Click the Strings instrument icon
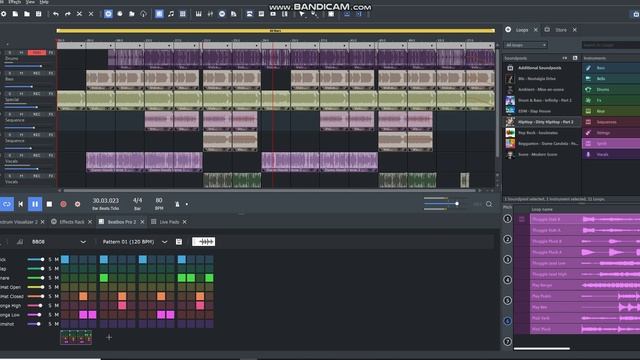The width and height of the screenshot is (640, 360). click(588, 133)
